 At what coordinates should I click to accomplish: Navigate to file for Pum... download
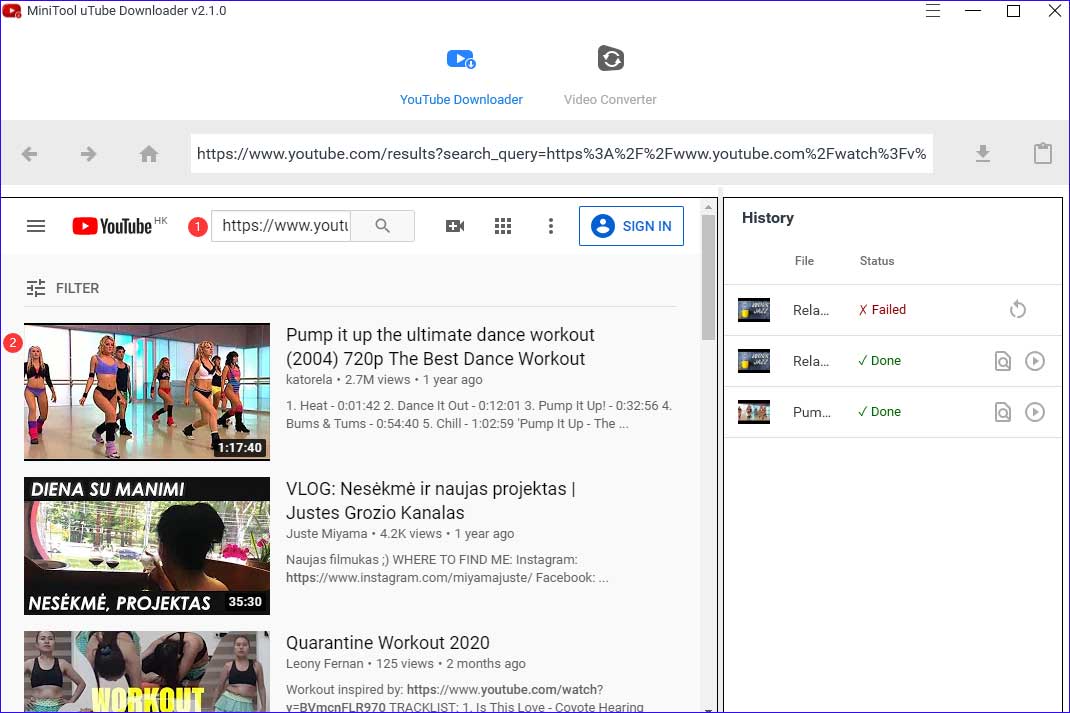pyautogui.click(x=1002, y=411)
